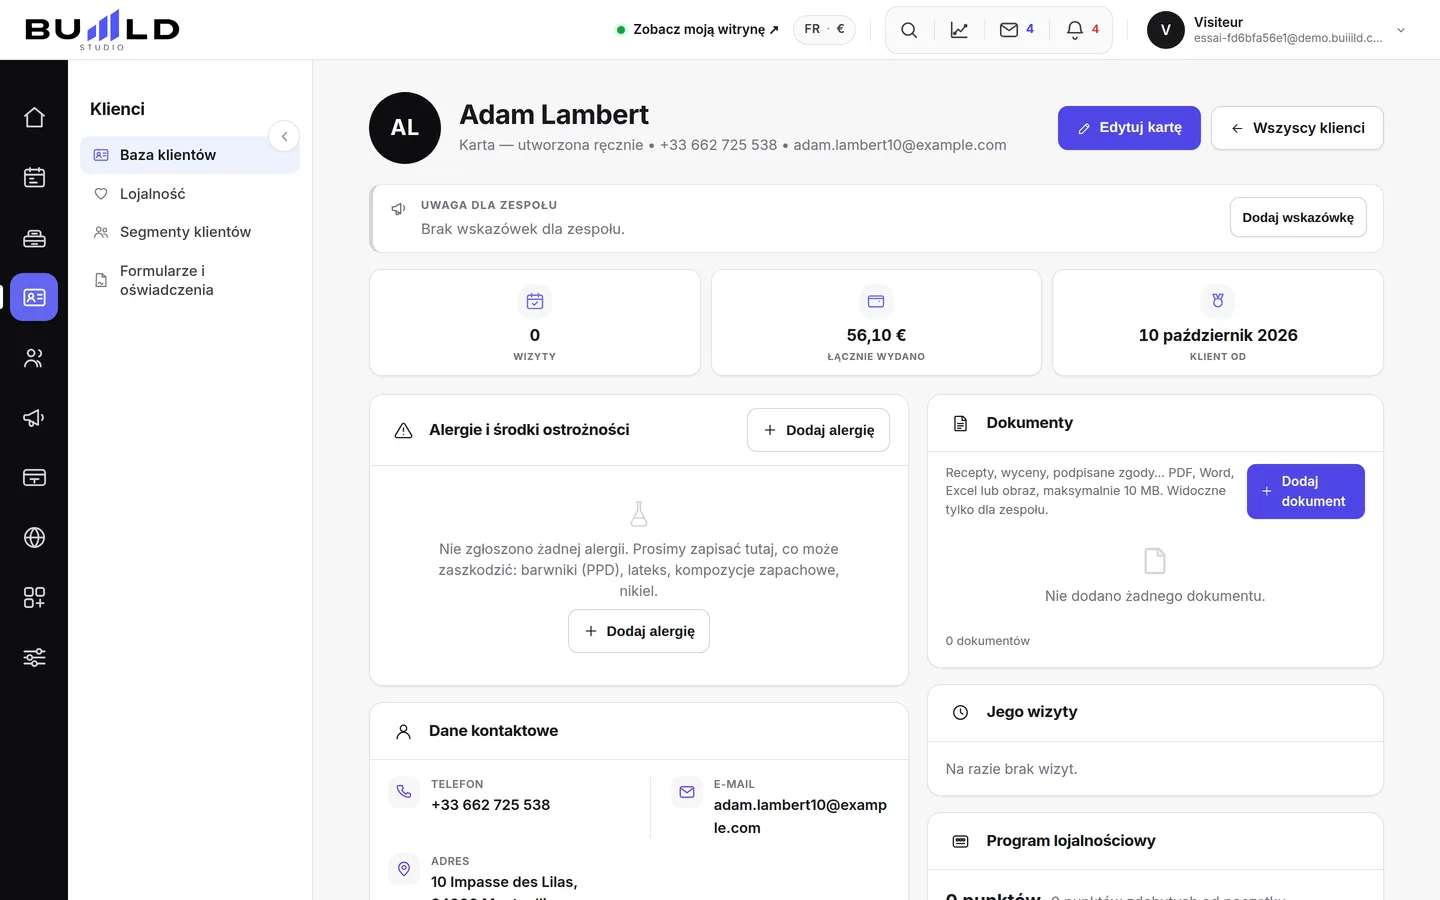This screenshot has height=900, width=1440.
Task: Open the home icon in left sidebar
Action: (x=34, y=118)
